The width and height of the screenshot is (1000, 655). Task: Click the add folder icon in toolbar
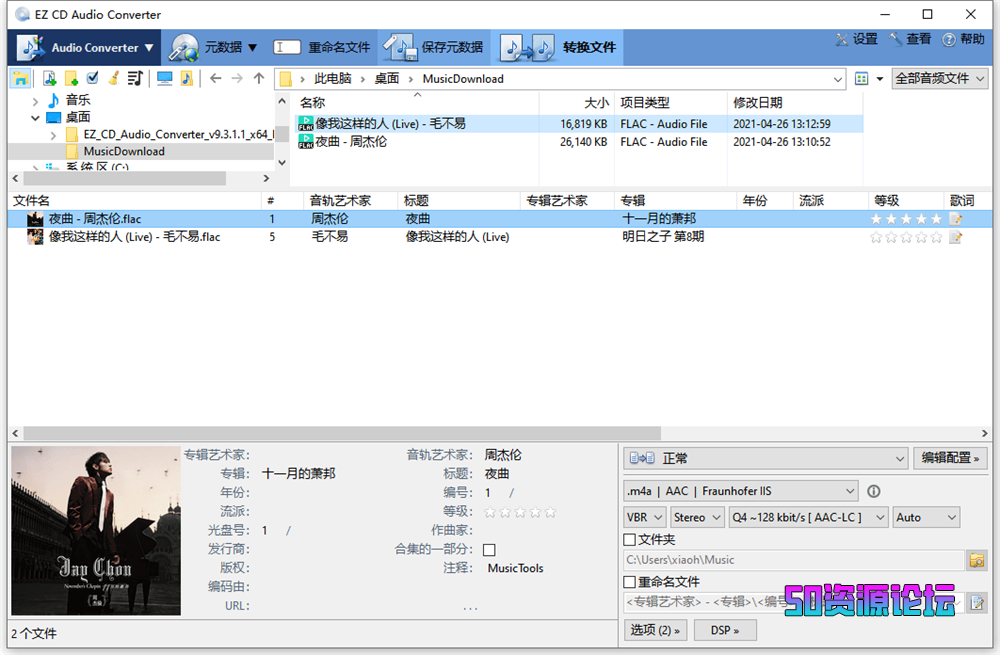tap(71, 78)
